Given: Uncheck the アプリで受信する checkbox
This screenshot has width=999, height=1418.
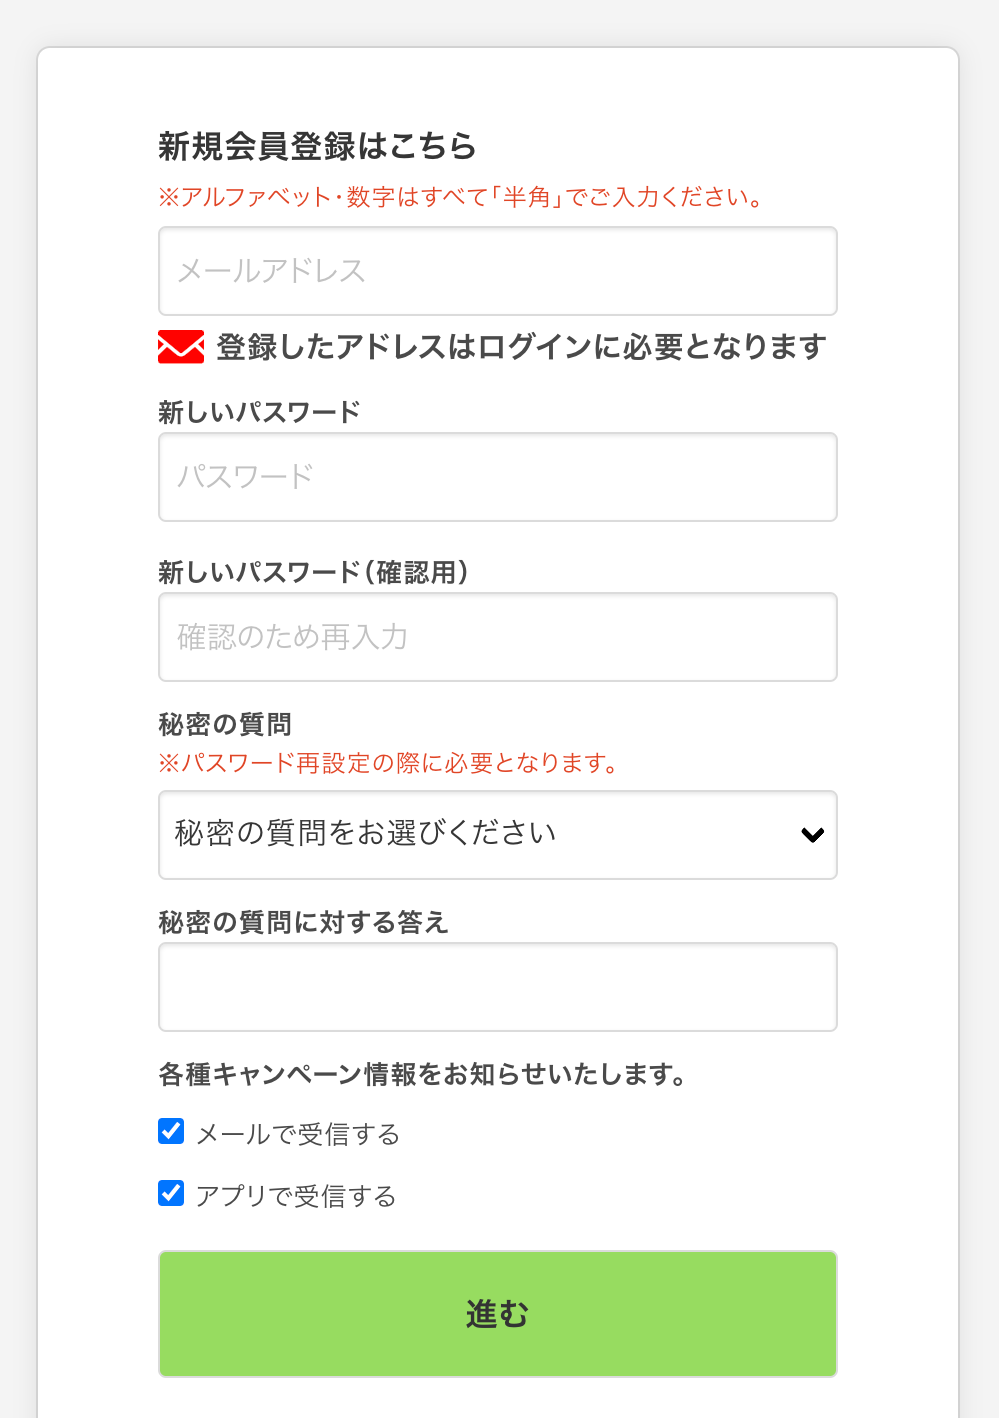Looking at the screenshot, I should pos(171,1193).
